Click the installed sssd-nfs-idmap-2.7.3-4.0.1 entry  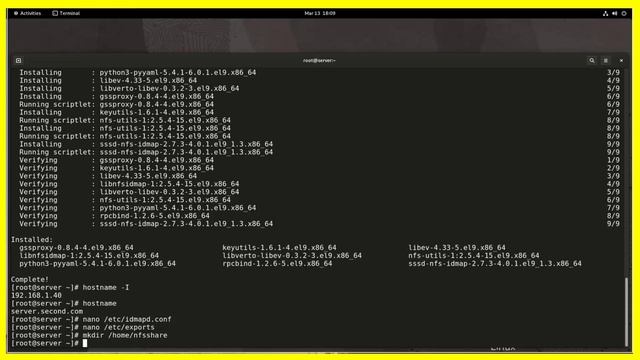[495, 264]
